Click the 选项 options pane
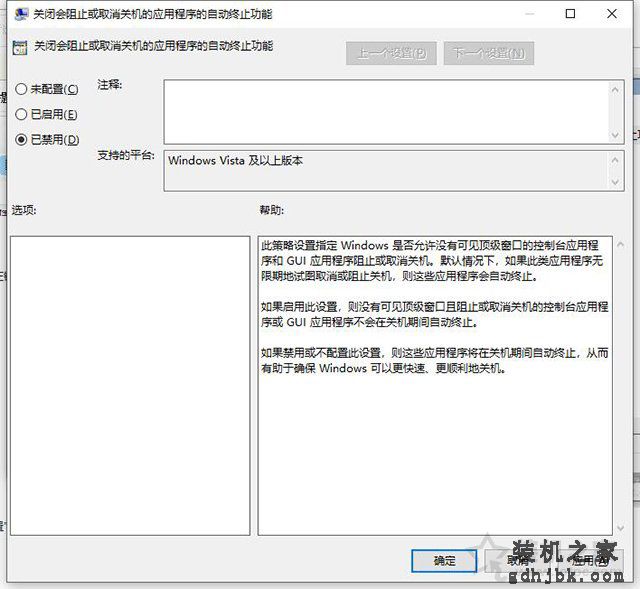The height and width of the screenshot is (589, 640). tap(130, 386)
